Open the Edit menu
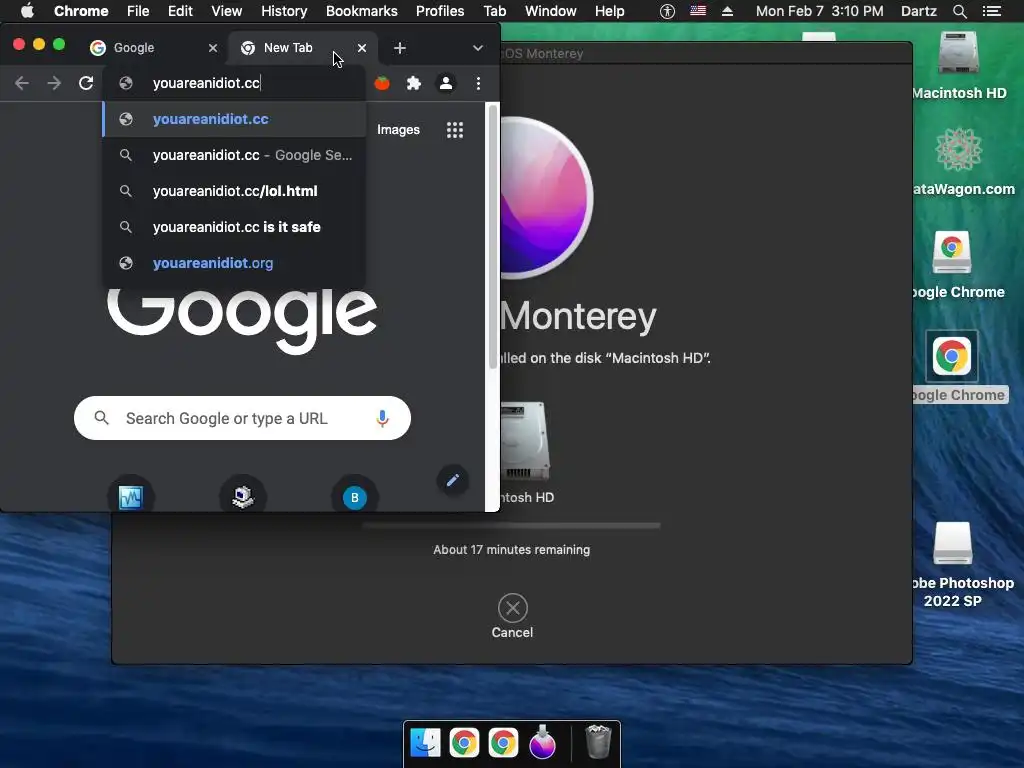This screenshot has height=768, width=1024. (x=180, y=11)
